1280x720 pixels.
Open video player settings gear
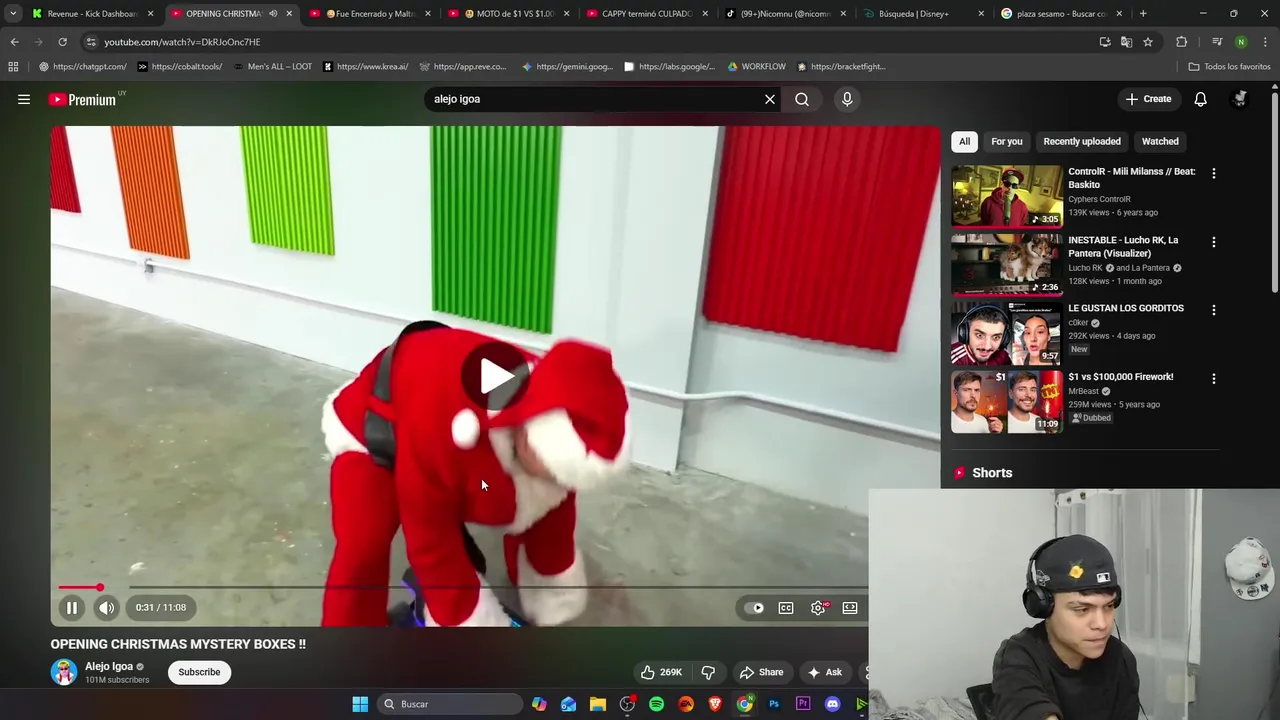pos(818,608)
